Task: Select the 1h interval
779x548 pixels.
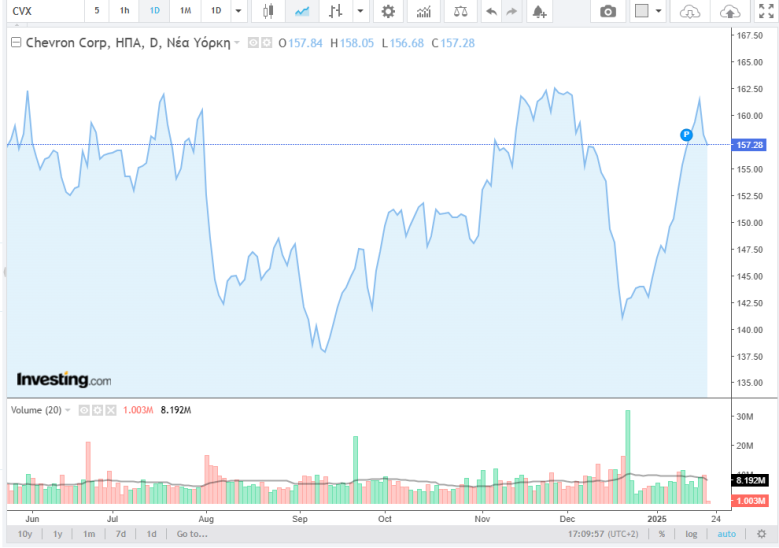Action: [x=125, y=11]
